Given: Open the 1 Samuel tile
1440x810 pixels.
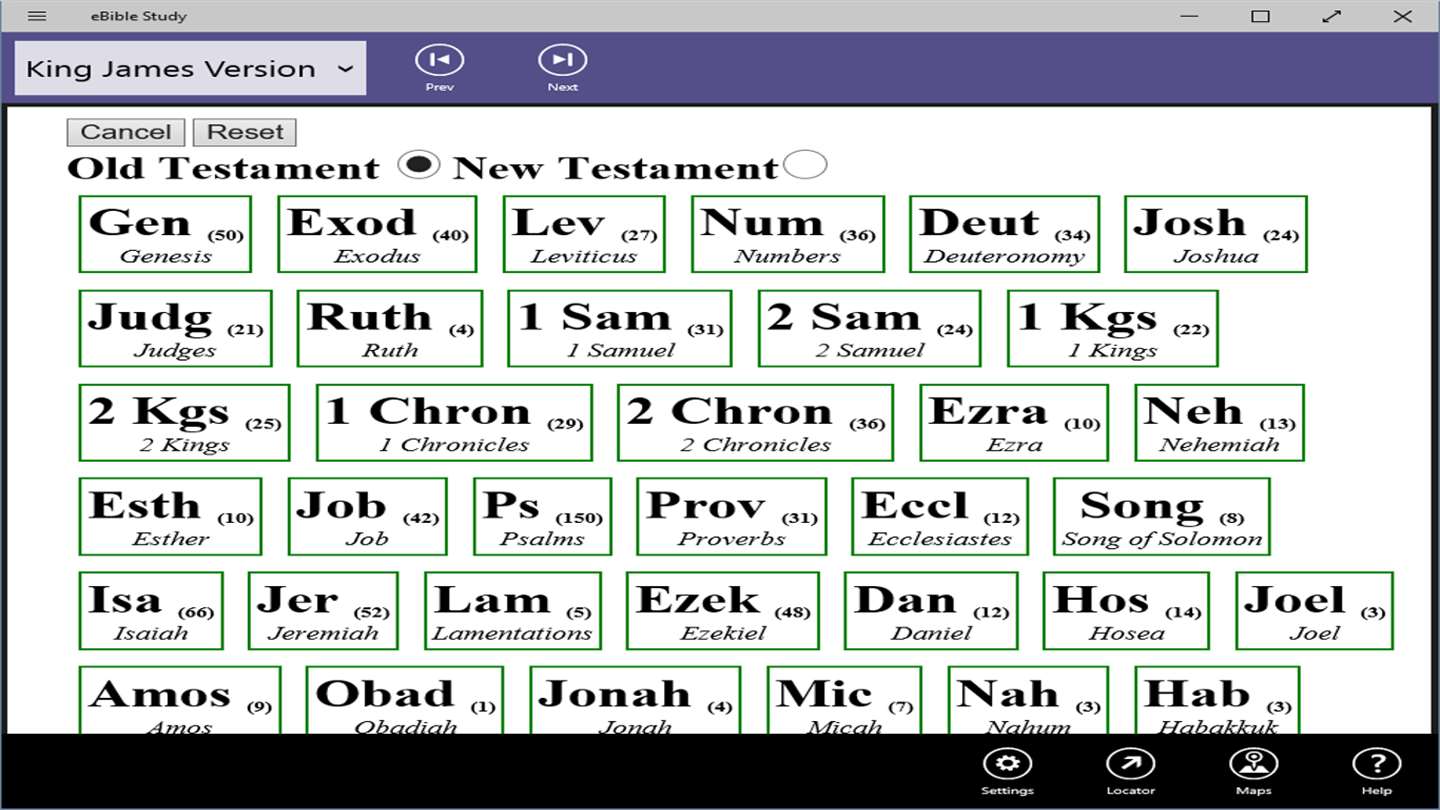Looking at the screenshot, I should pyautogui.click(x=619, y=328).
